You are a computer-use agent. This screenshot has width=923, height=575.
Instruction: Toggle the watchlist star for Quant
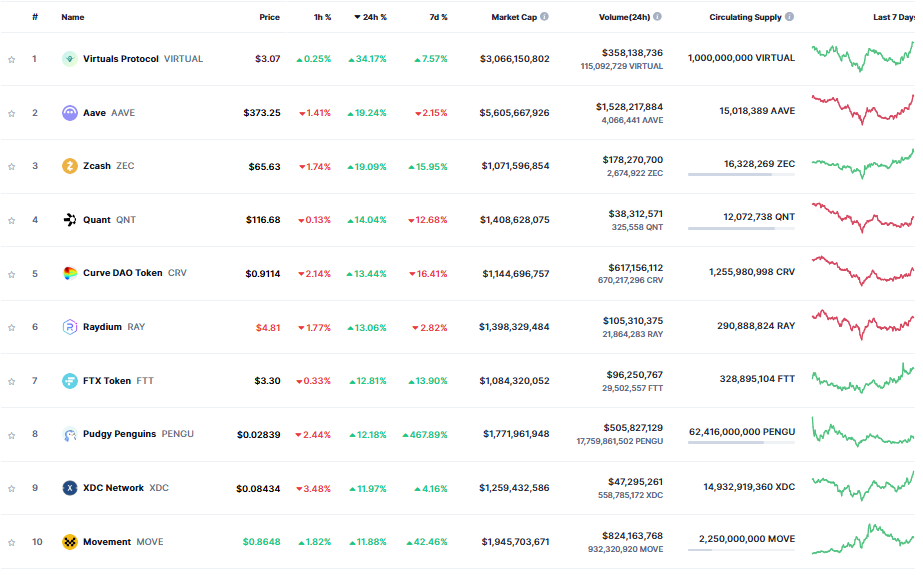tap(11, 221)
